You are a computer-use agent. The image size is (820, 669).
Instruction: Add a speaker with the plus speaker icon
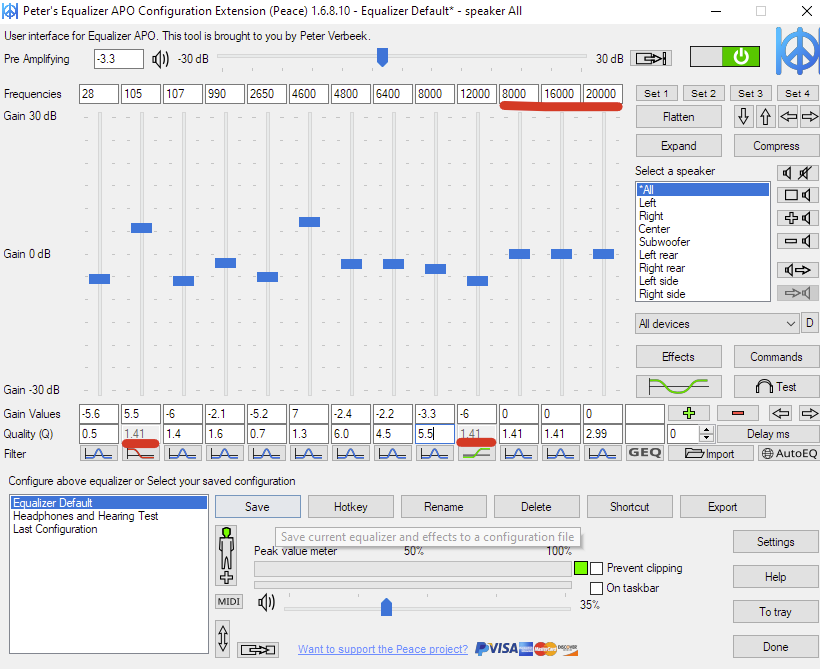point(798,218)
